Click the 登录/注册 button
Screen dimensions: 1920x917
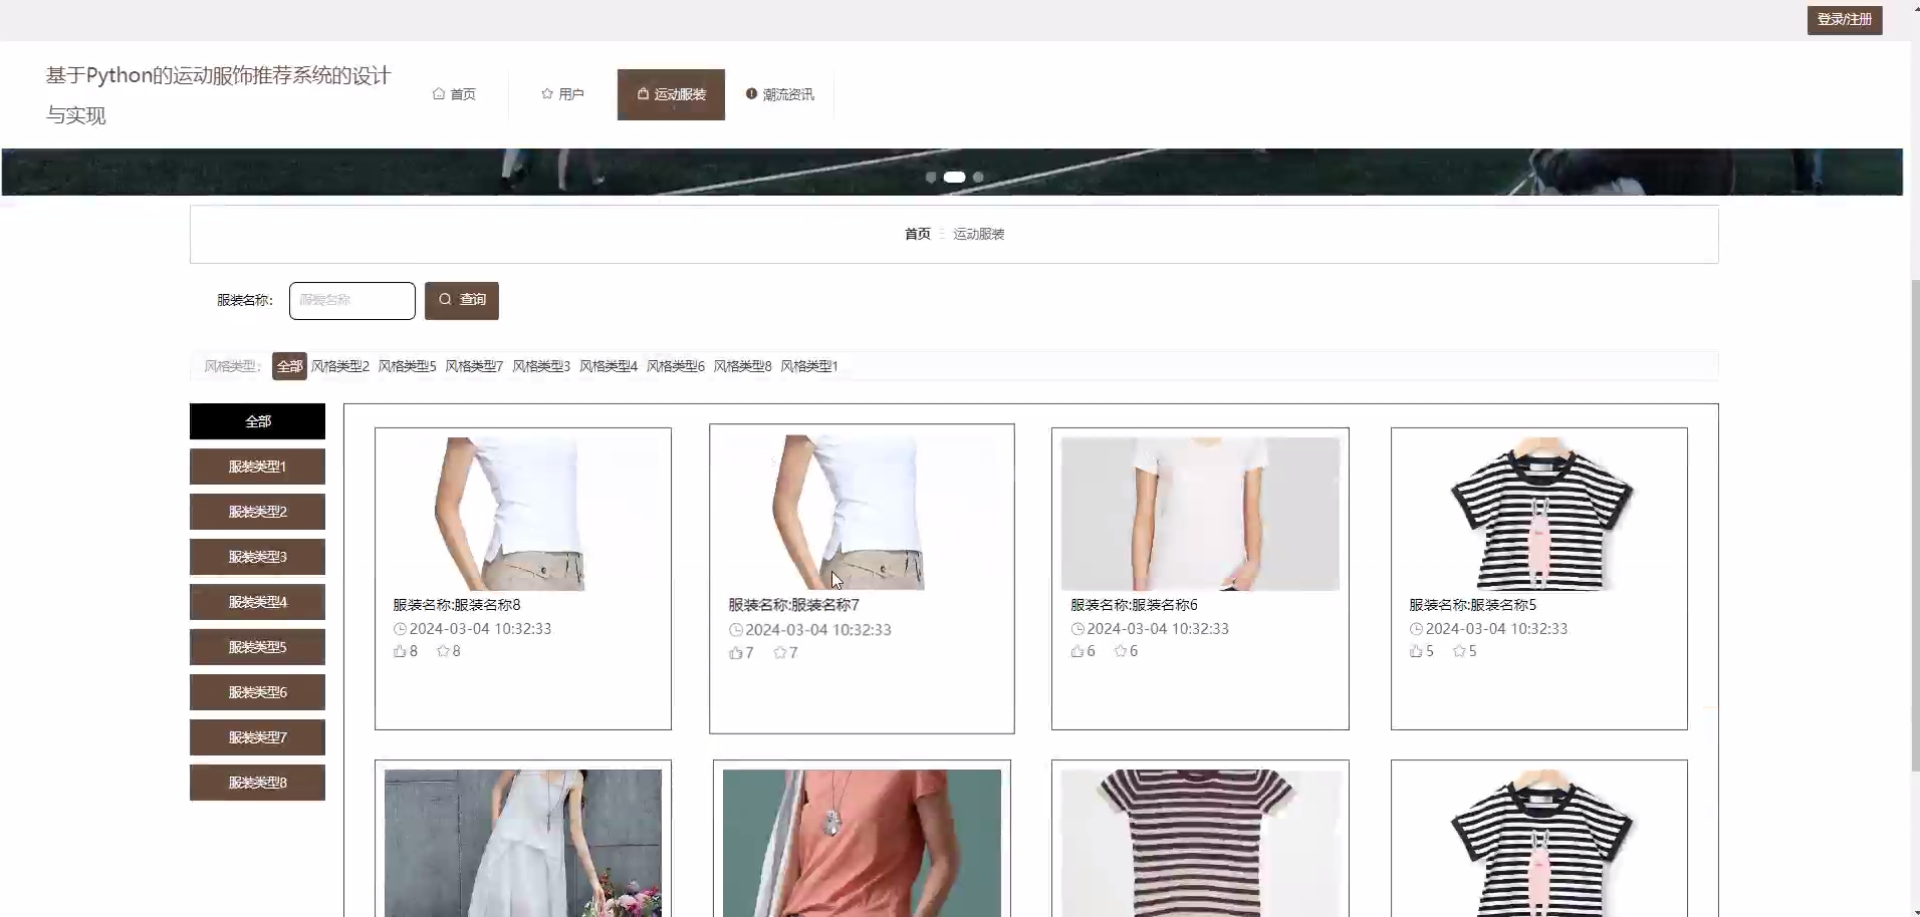click(1844, 20)
